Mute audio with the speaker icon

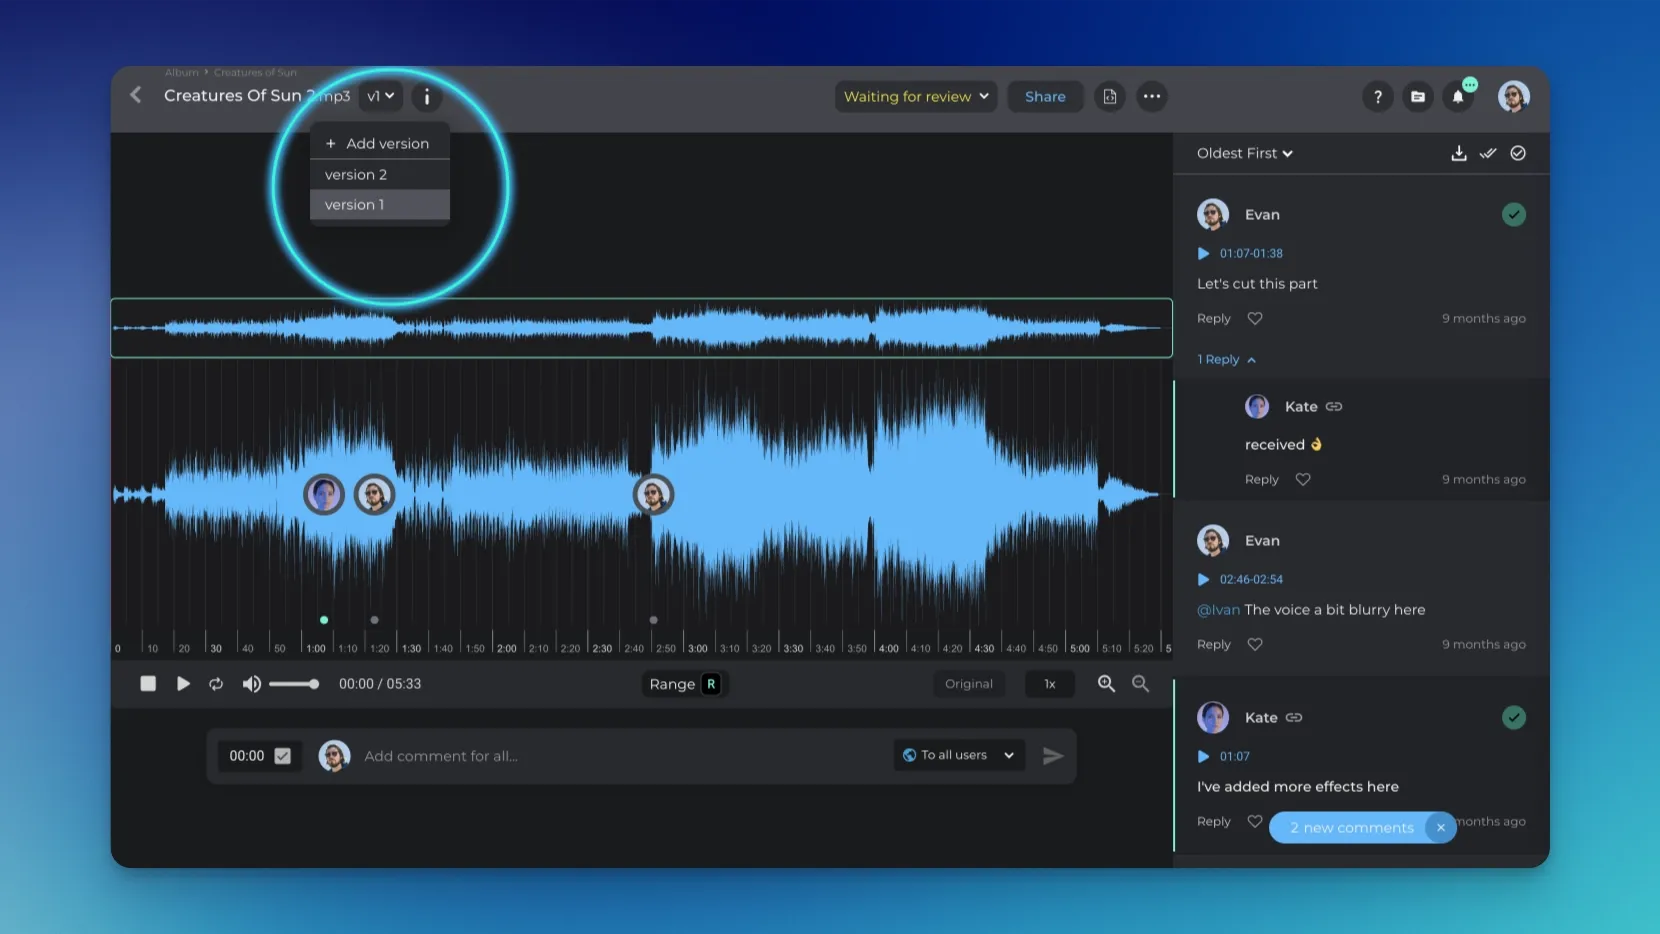pyautogui.click(x=251, y=684)
